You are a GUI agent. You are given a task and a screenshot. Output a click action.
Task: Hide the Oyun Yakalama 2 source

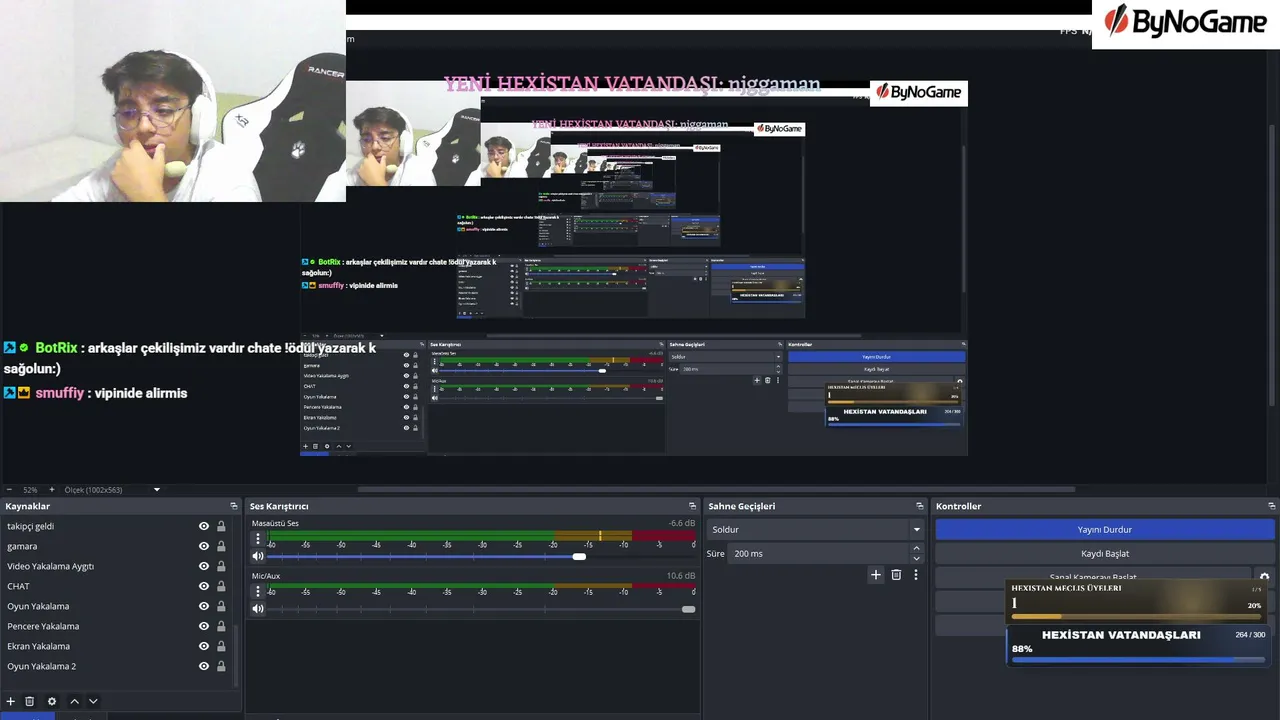(204, 666)
